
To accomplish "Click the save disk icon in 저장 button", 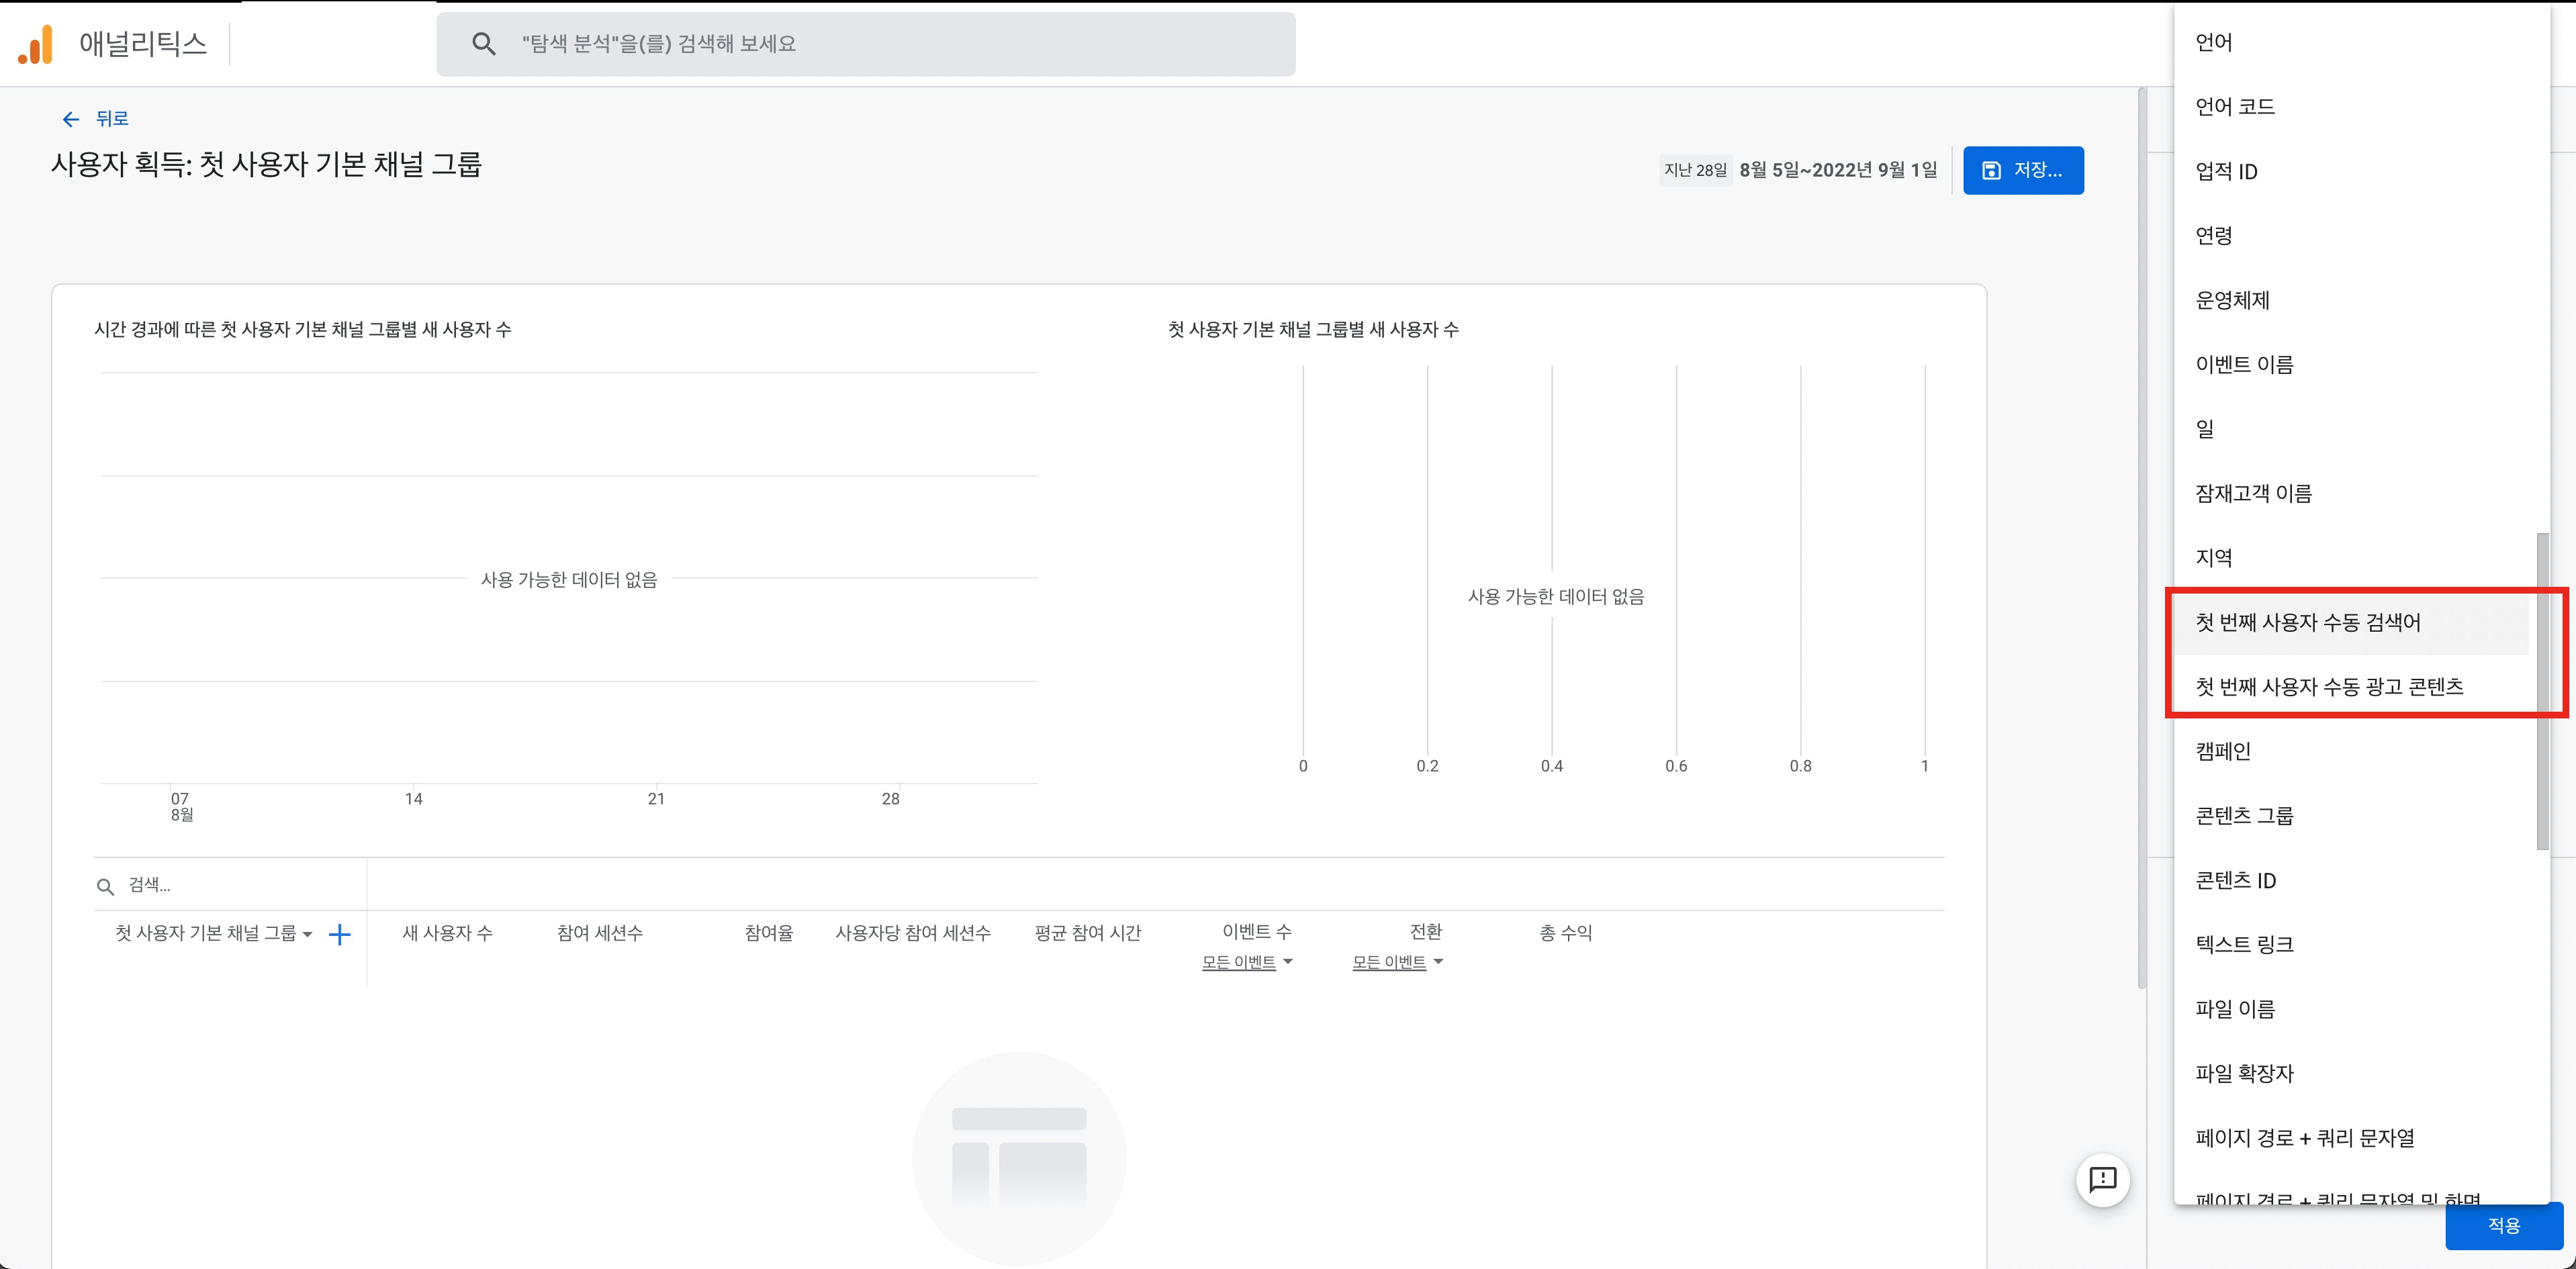I will coord(1991,170).
